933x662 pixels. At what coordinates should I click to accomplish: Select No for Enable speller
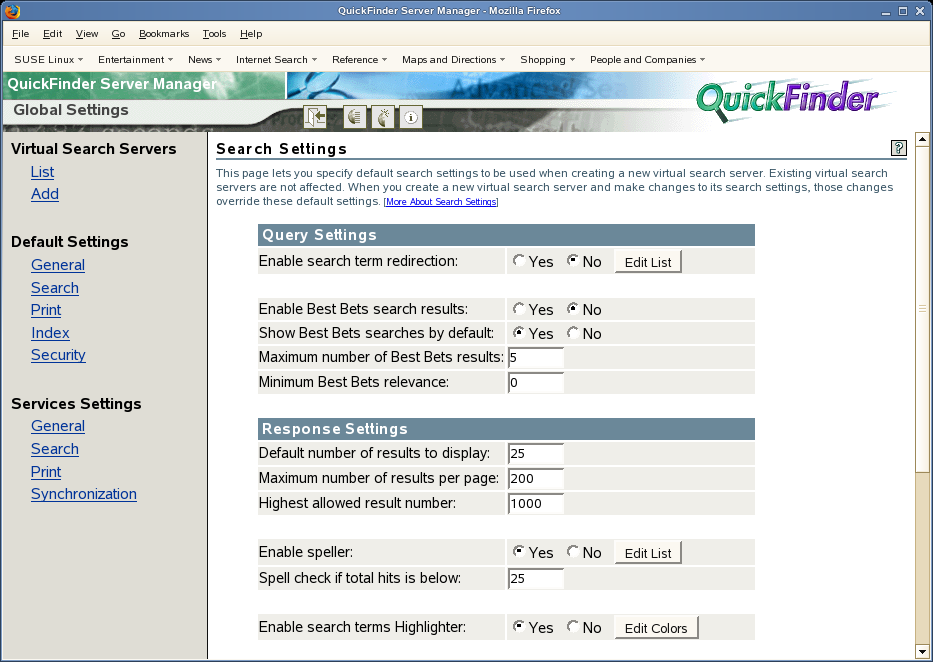tap(572, 551)
